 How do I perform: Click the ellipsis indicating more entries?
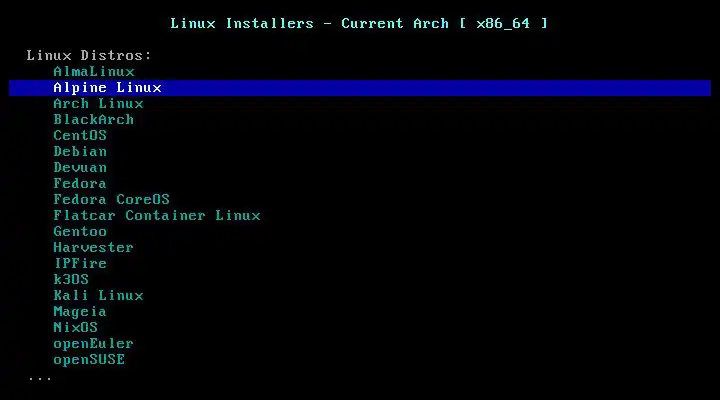40,379
